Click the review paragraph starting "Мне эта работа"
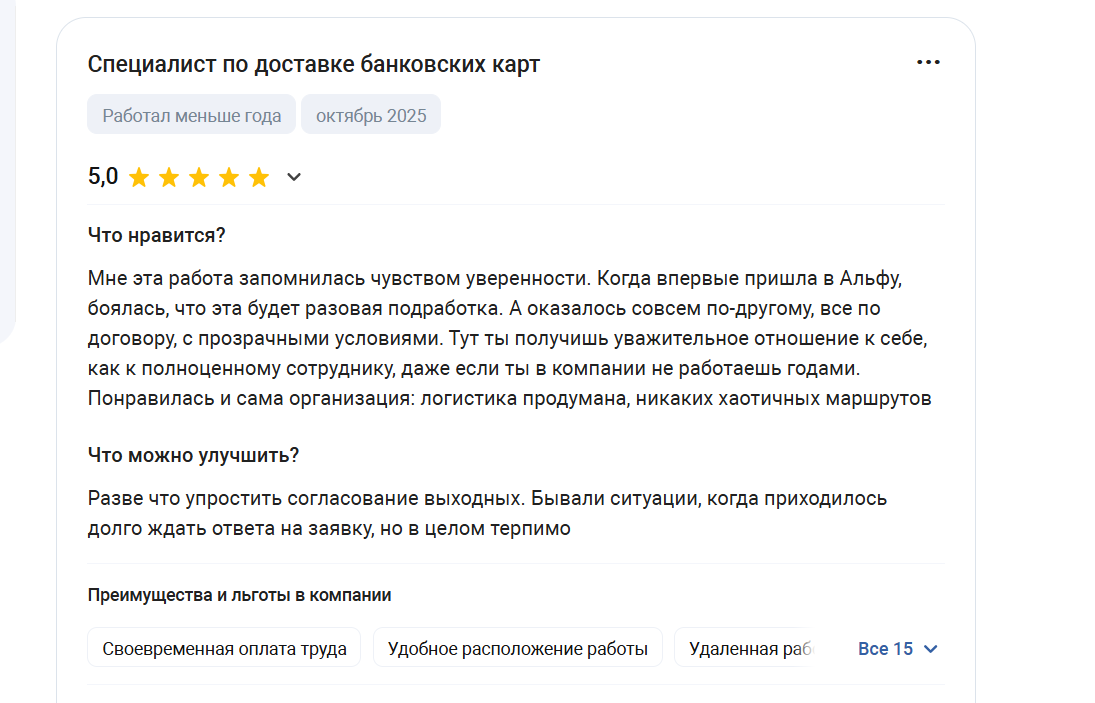Image resolution: width=1095 pixels, height=703 pixels. (510, 338)
